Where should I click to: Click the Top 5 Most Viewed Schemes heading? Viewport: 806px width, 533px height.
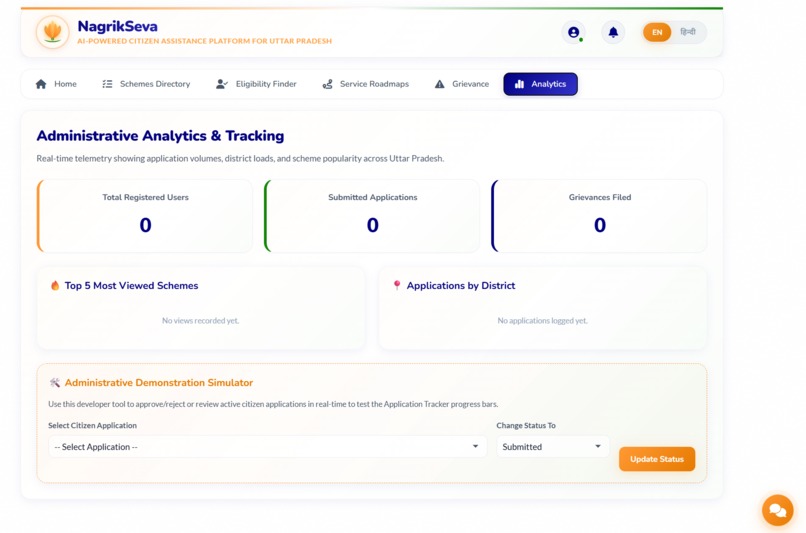coord(131,285)
